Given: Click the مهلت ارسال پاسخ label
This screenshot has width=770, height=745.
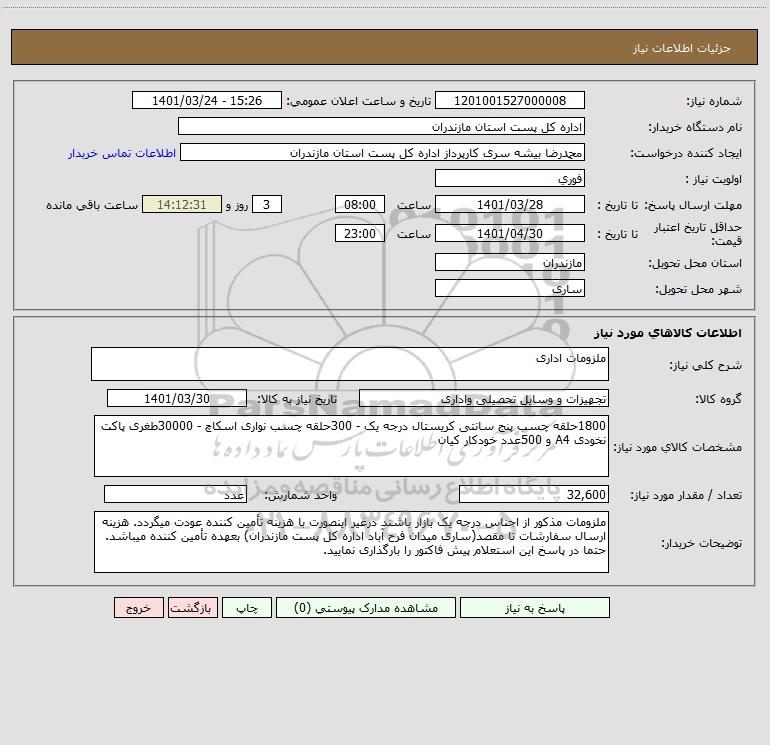Looking at the screenshot, I should click(x=693, y=205).
